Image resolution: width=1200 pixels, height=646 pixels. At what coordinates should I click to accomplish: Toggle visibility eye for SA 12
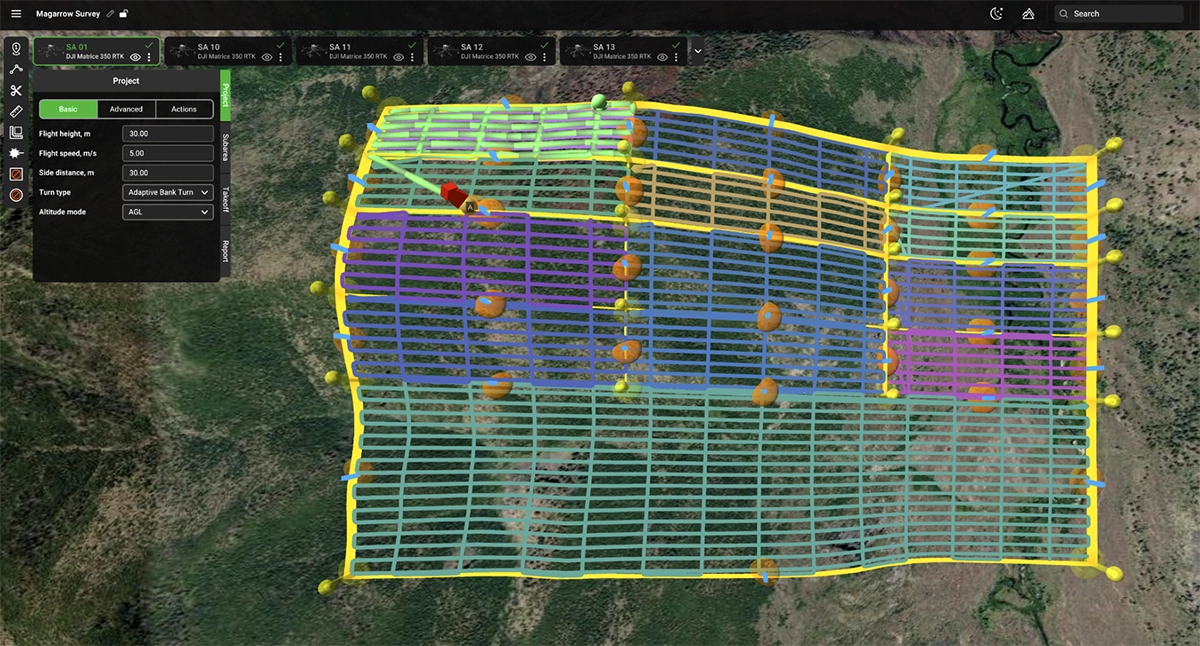tap(530, 58)
